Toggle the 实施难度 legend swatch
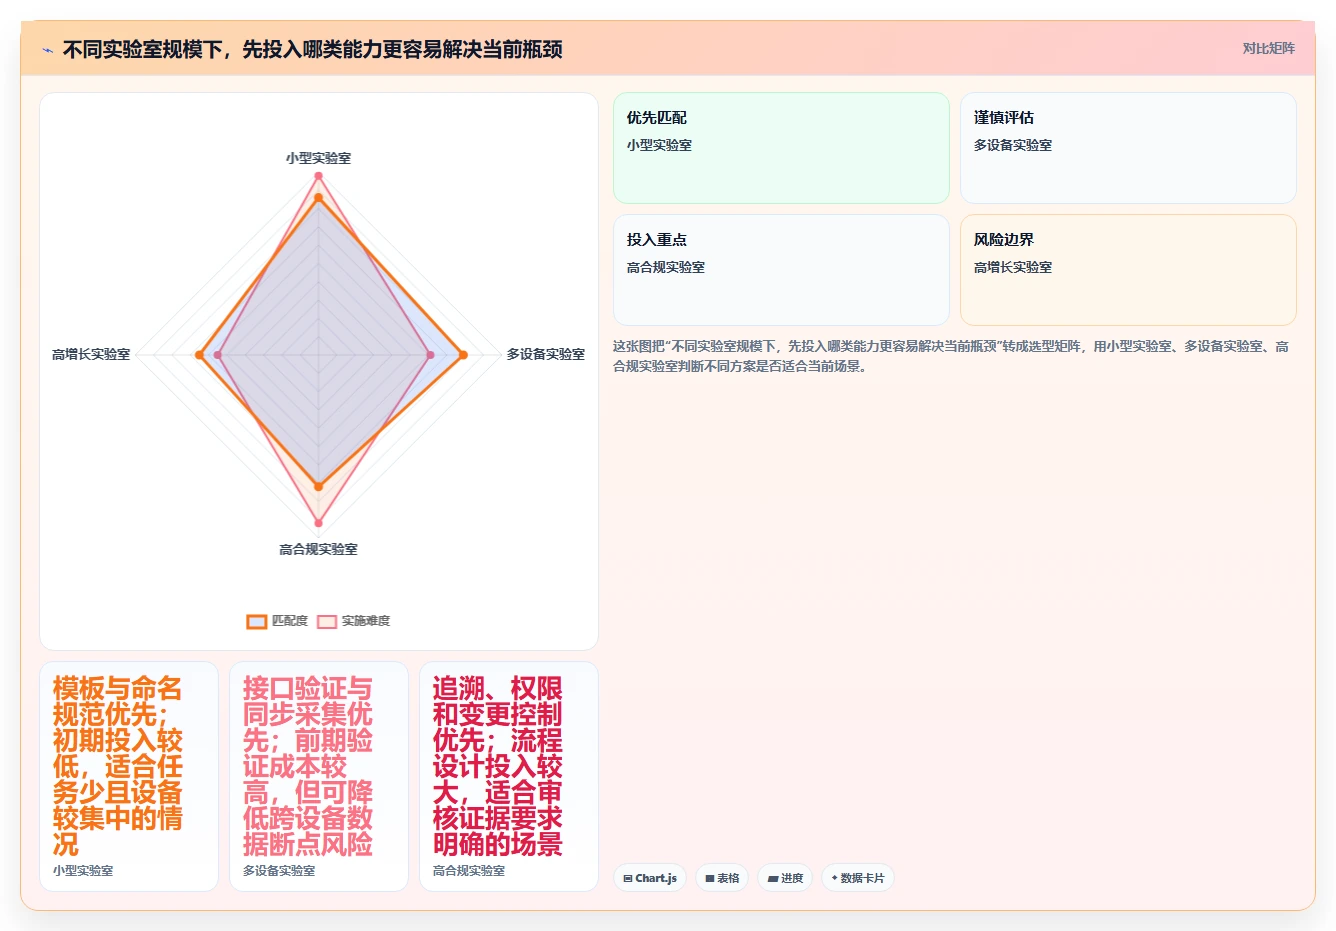1336x931 pixels. [327, 621]
